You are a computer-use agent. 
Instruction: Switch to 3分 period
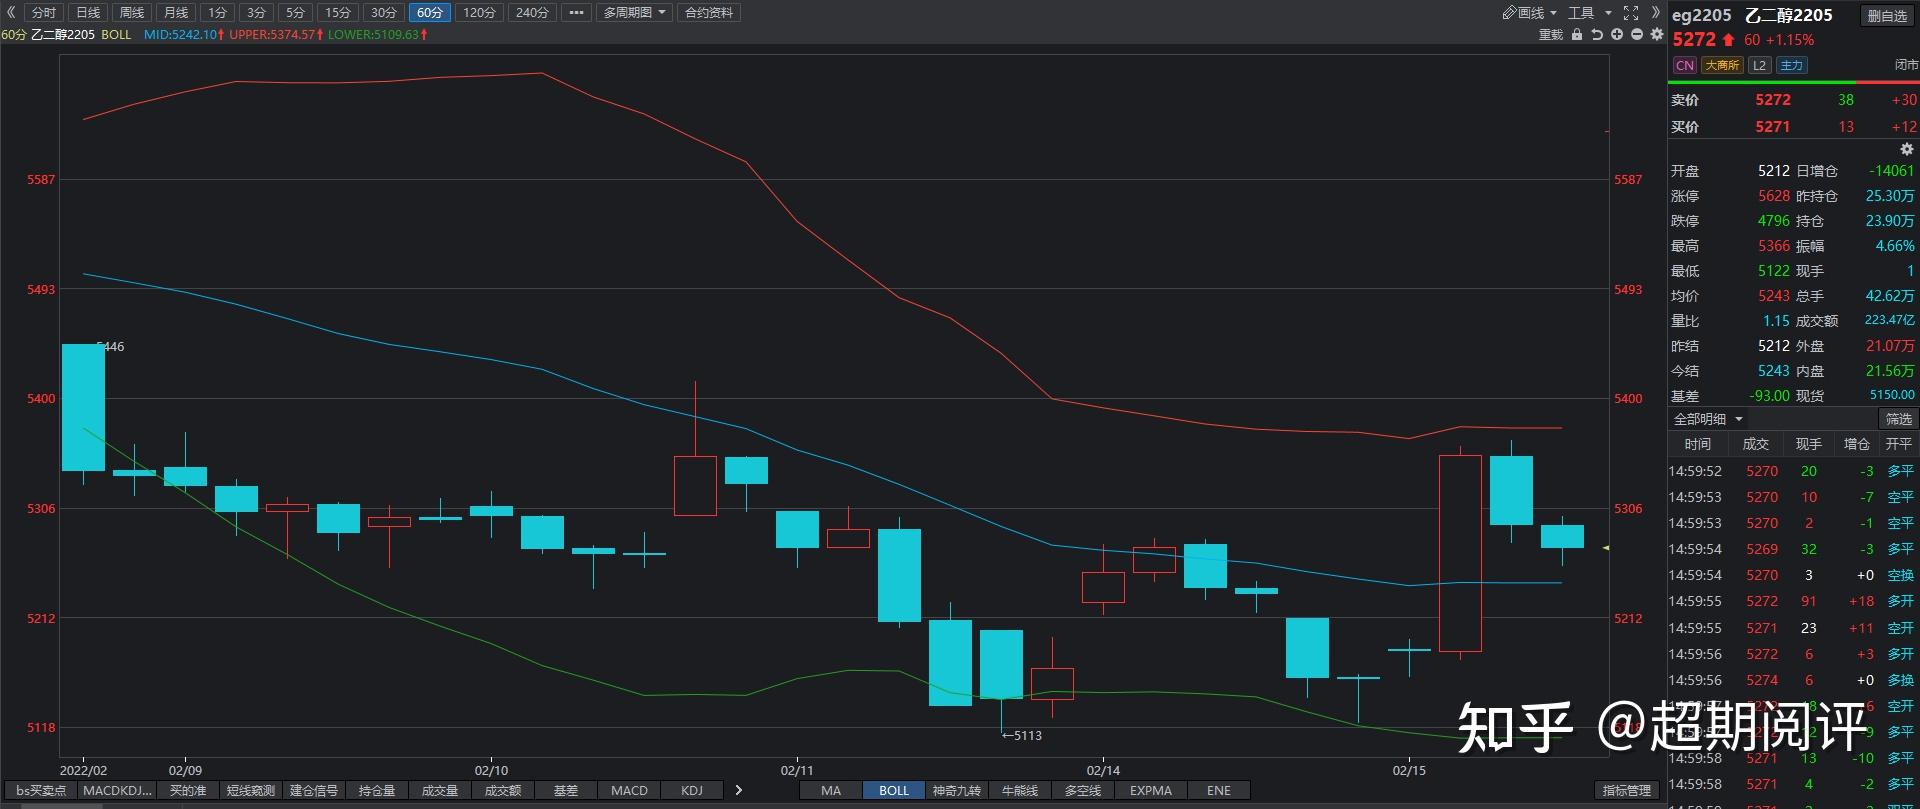tap(256, 13)
